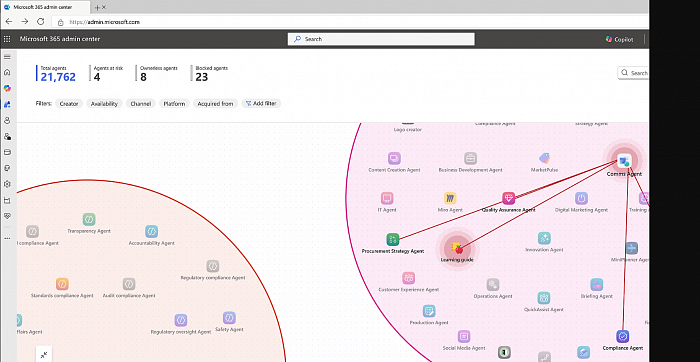Select the Production Agent icon

[x=429, y=311]
